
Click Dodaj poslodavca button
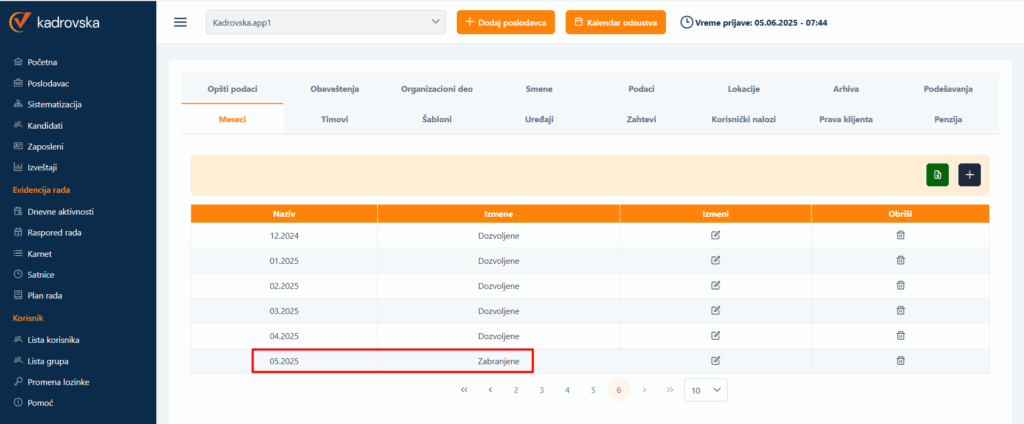pyautogui.click(x=505, y=22)
